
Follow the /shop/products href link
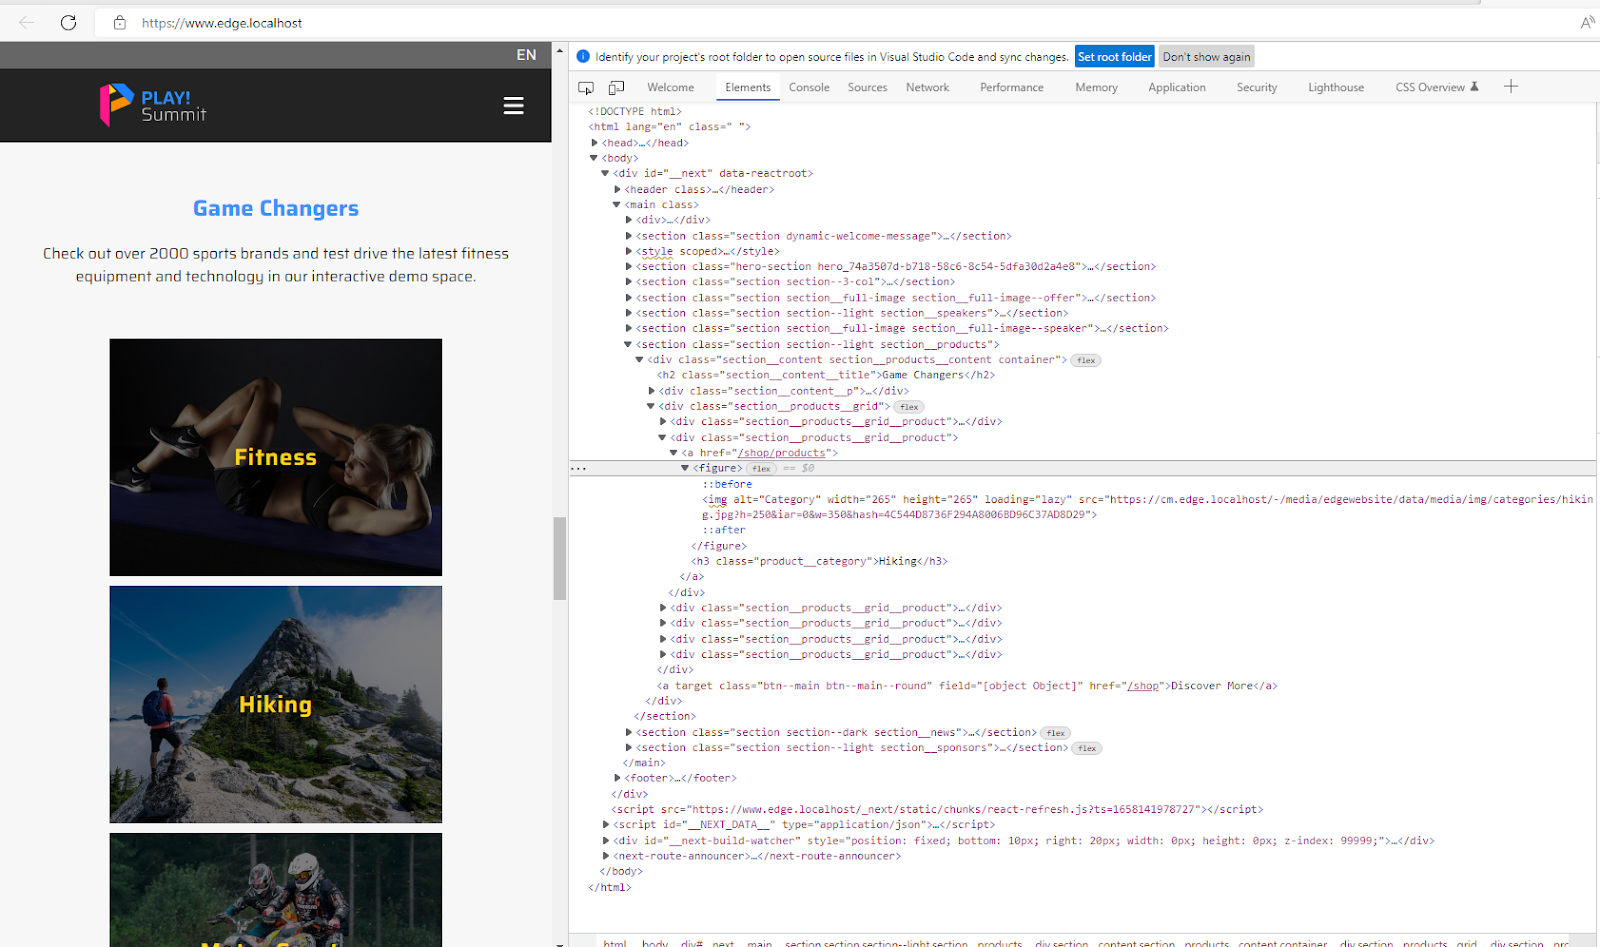coord(781,453)
